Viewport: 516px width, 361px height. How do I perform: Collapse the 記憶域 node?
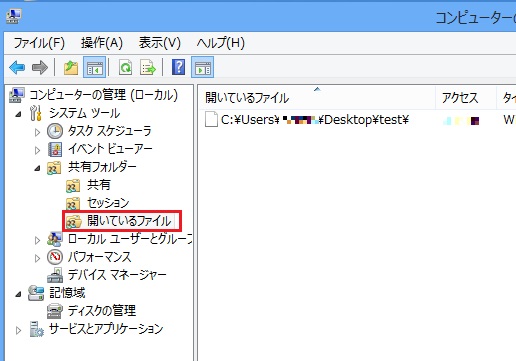pyautogui.click(x=18, y=294)
